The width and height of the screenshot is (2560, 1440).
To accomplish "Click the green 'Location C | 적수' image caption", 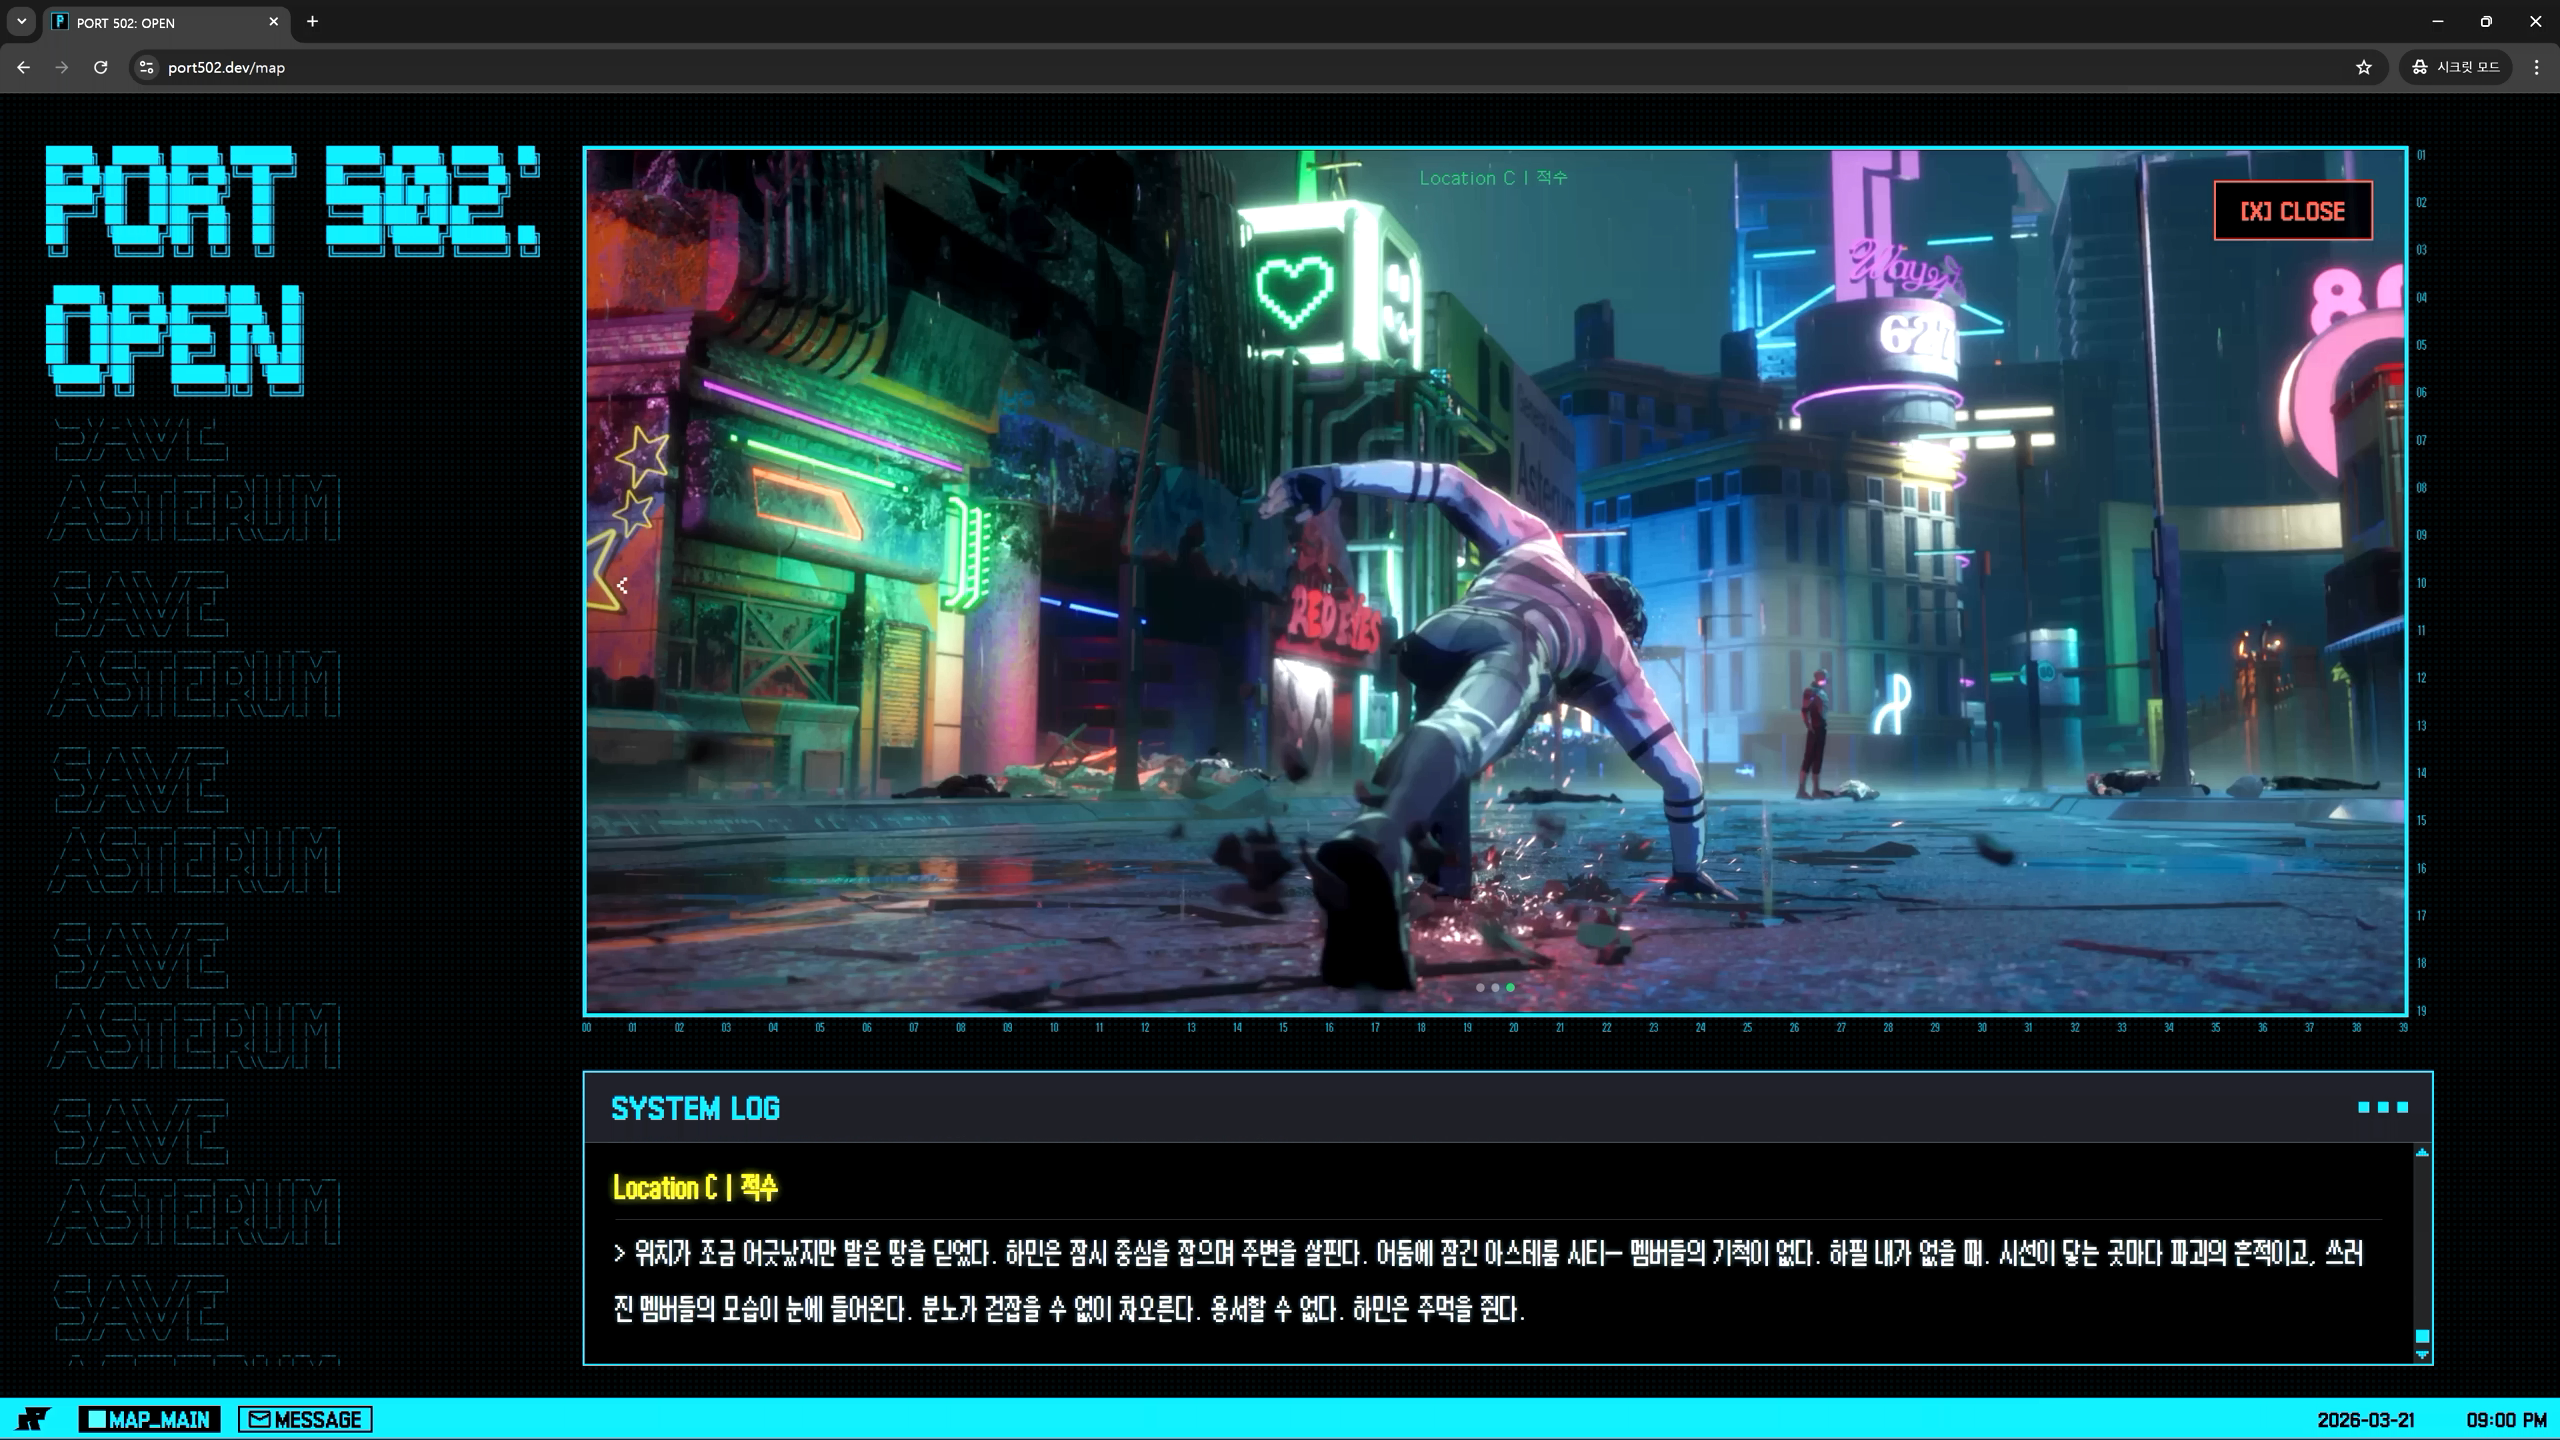I will point(1493,178).
